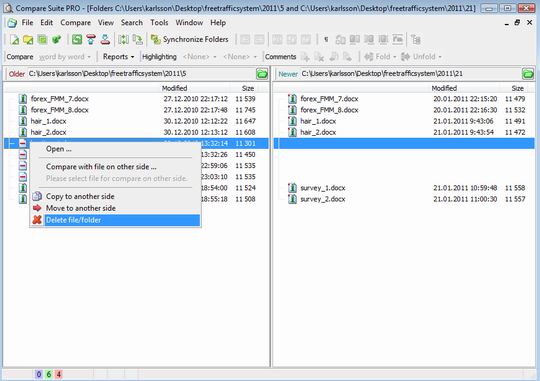Image resolution: width=540 pixels, height=381 pixels.
Task: Click the red up-arrow toolbar icon
Action: (91, 40)
